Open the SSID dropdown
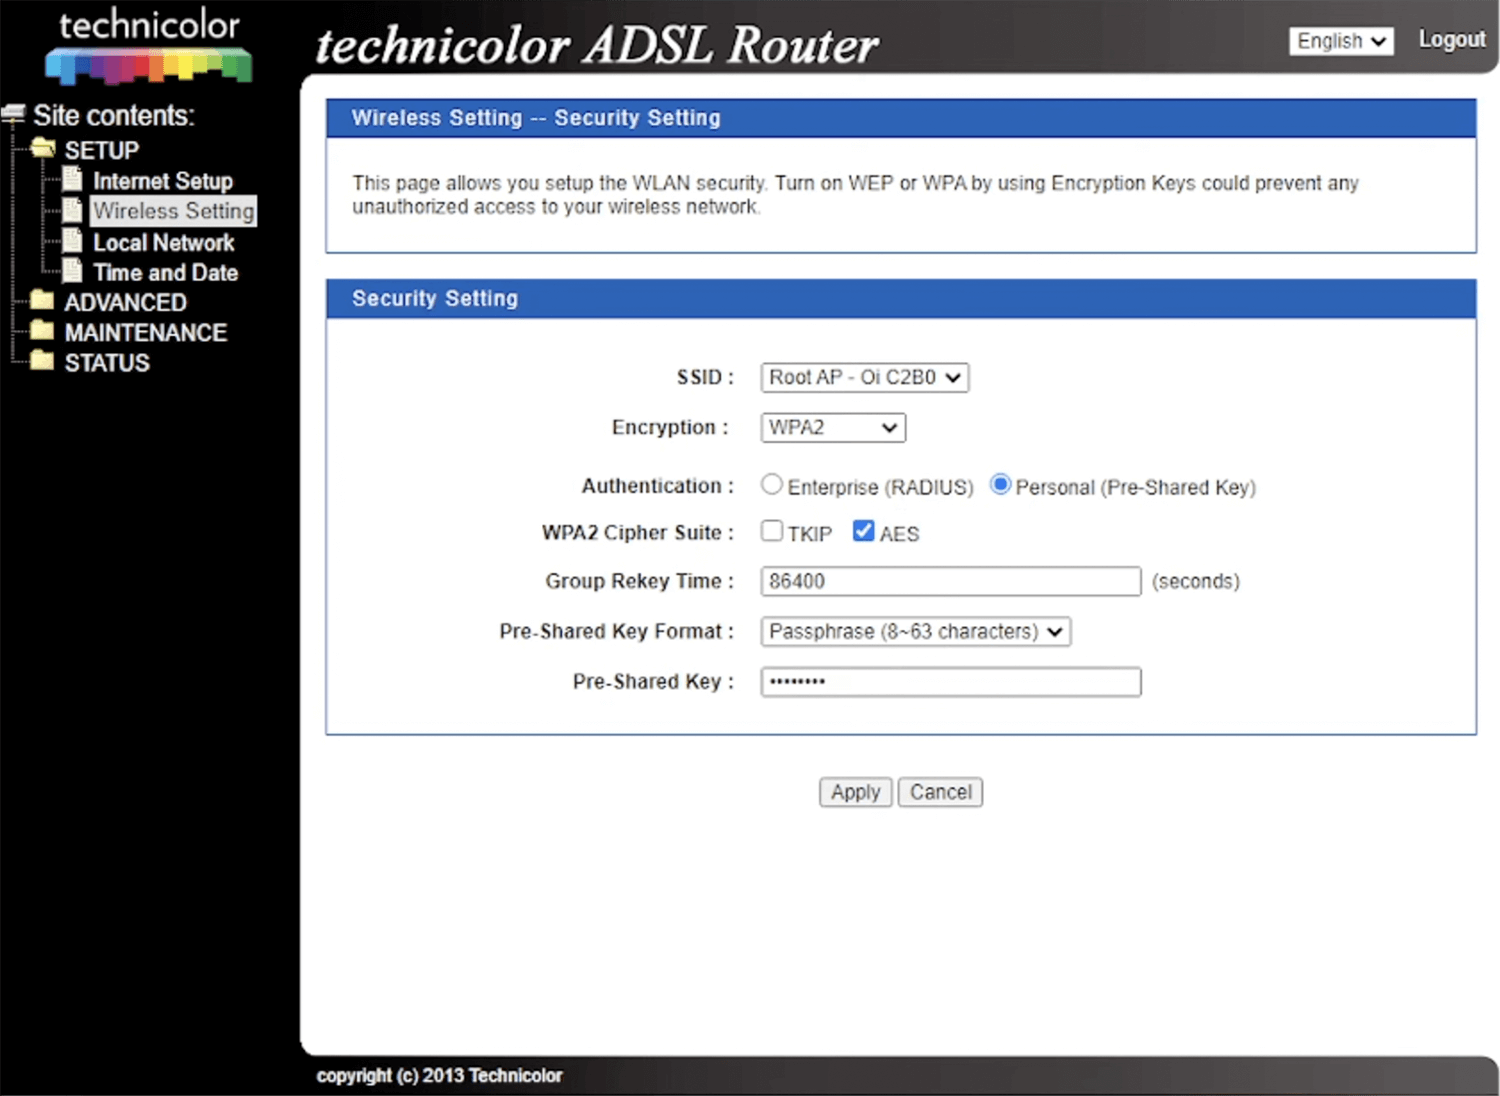The width and height of the screenshot is (1500, 1096). (864, 378)
